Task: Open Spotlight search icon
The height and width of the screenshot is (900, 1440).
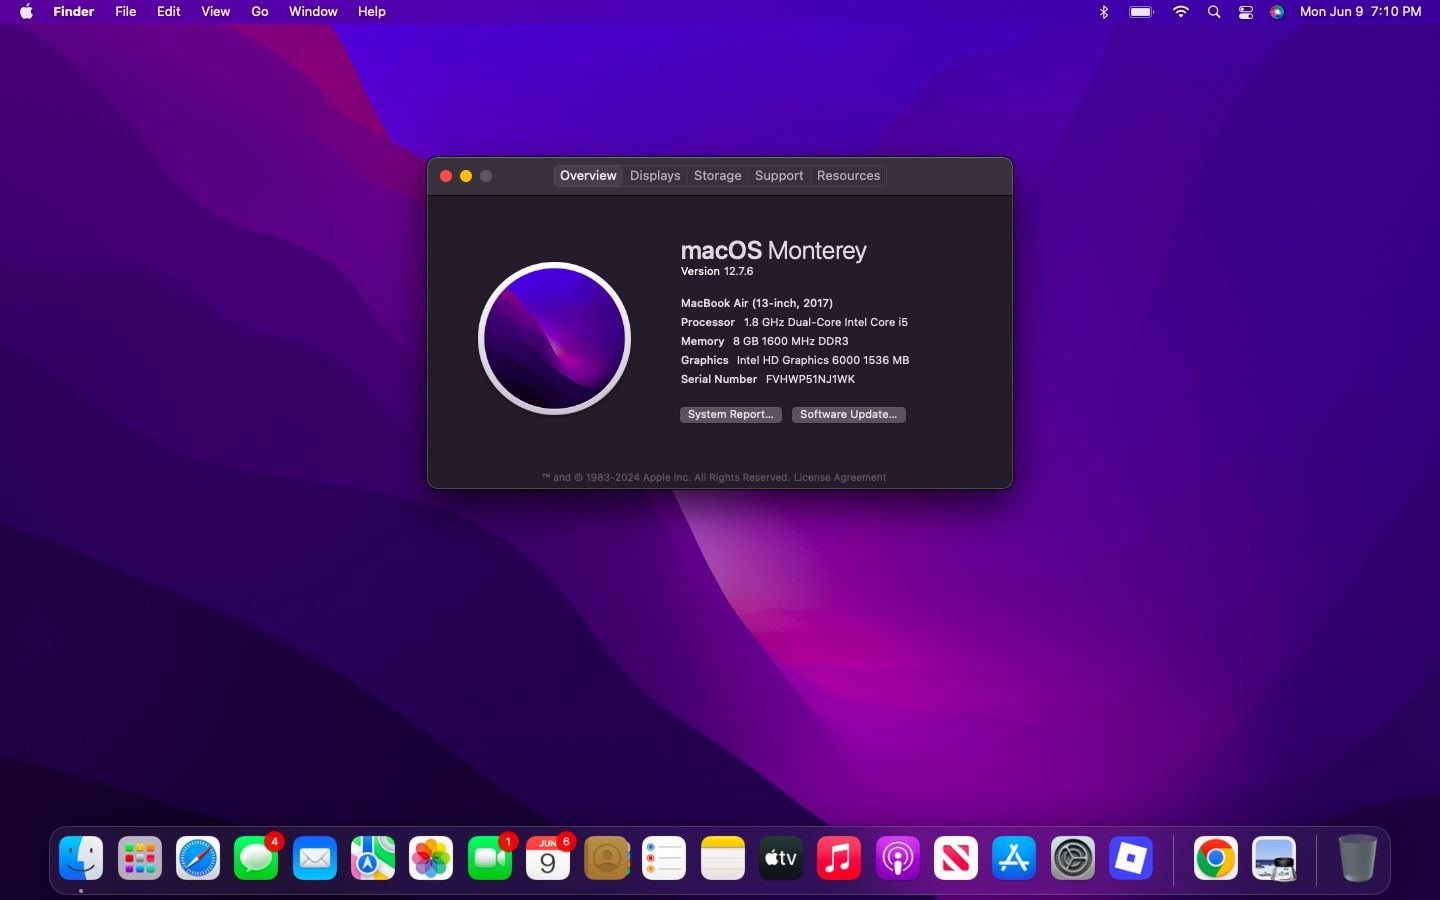Action: [1214, 12]
